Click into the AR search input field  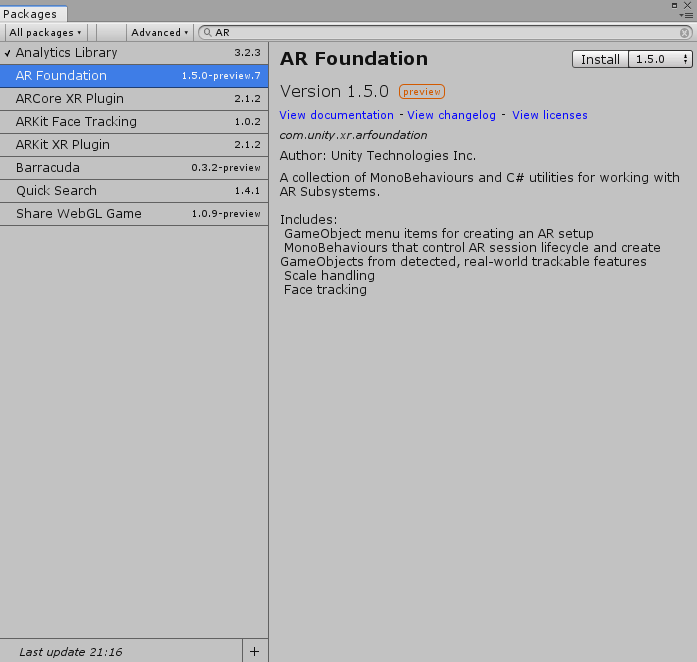pyautogui.click(x=445, y=32)
